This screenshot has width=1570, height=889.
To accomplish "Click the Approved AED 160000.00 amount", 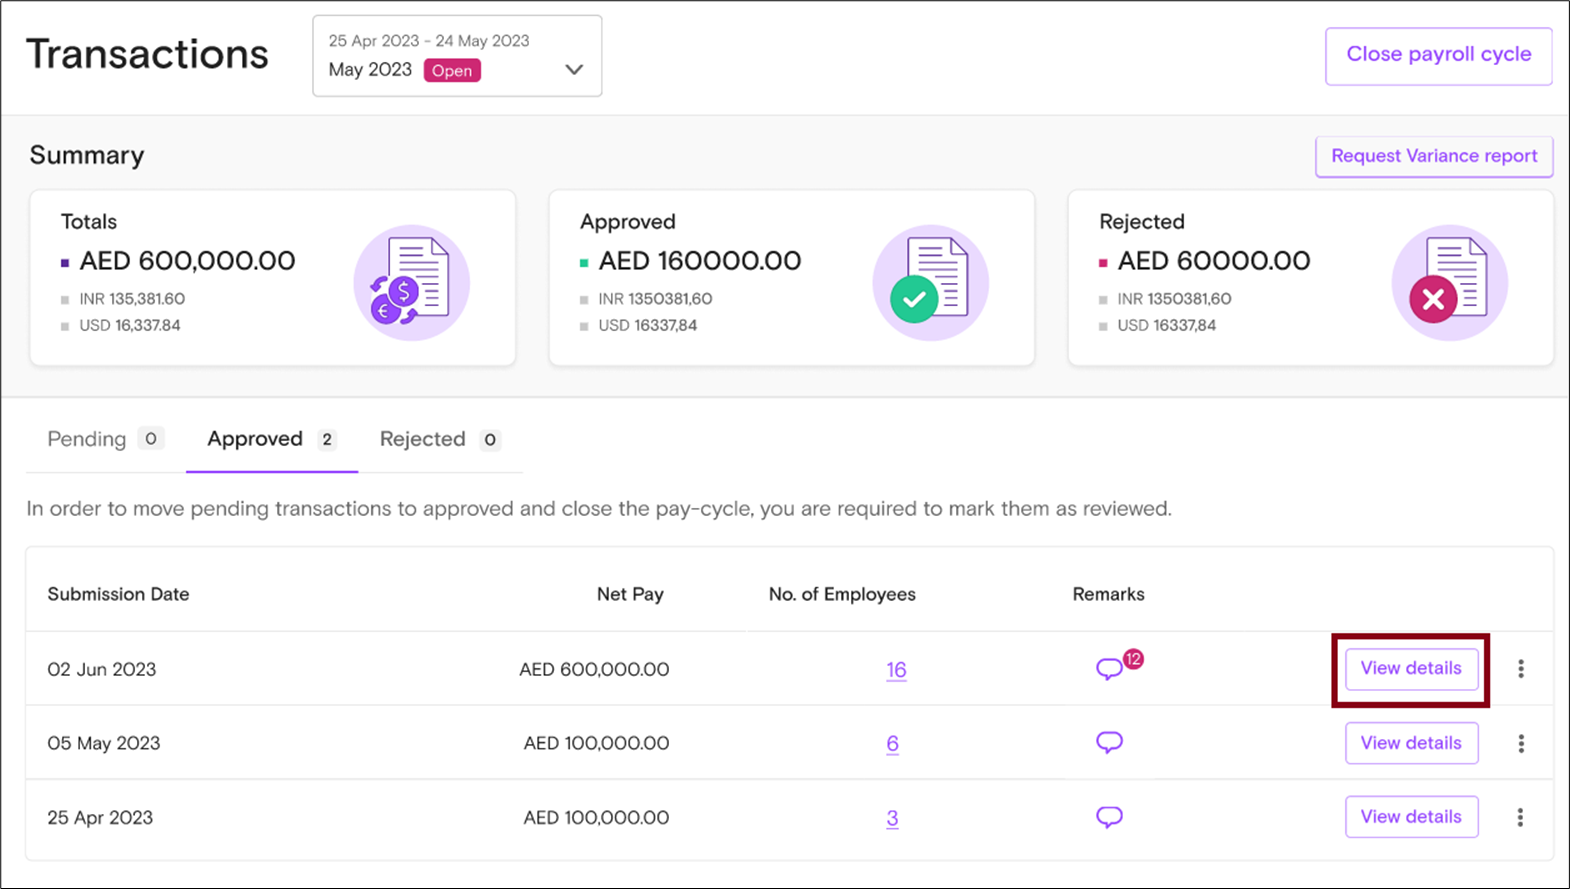I will [700, 261].
